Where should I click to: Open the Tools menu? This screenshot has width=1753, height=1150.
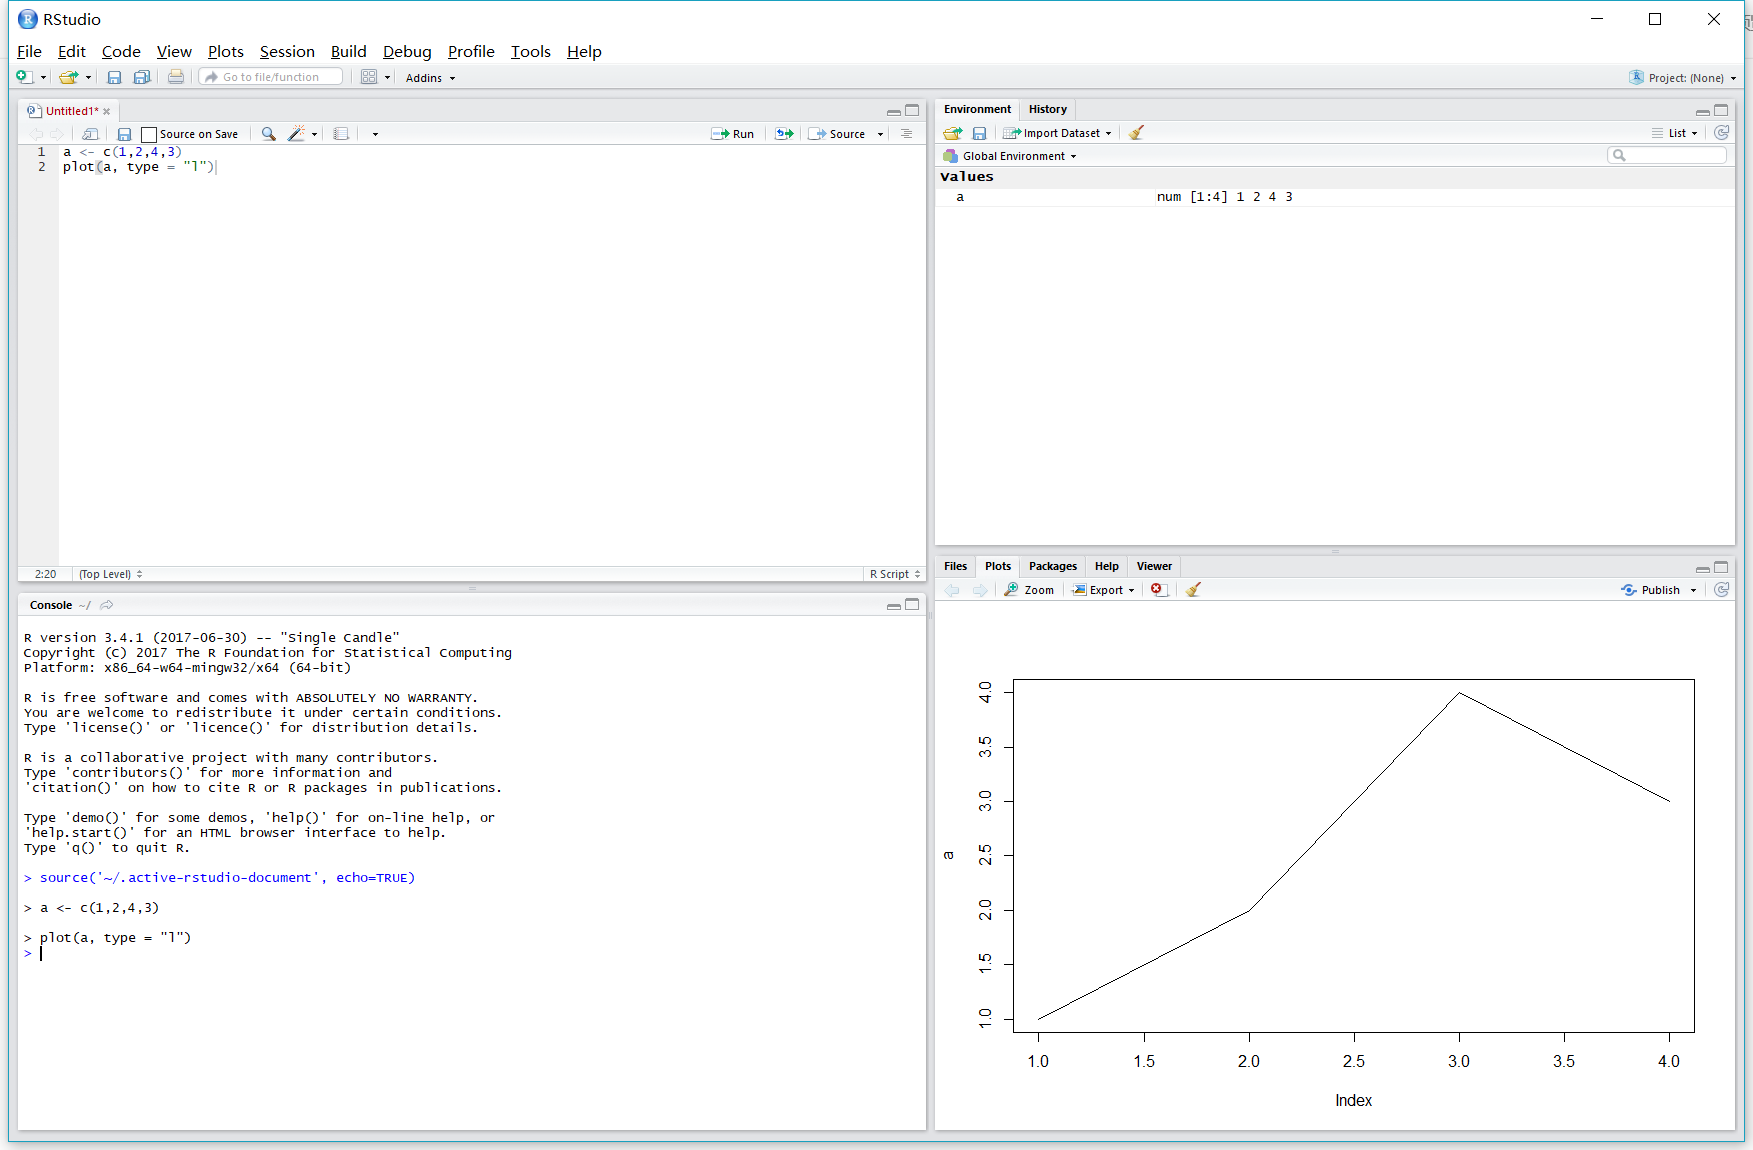[x=531, y=52]
